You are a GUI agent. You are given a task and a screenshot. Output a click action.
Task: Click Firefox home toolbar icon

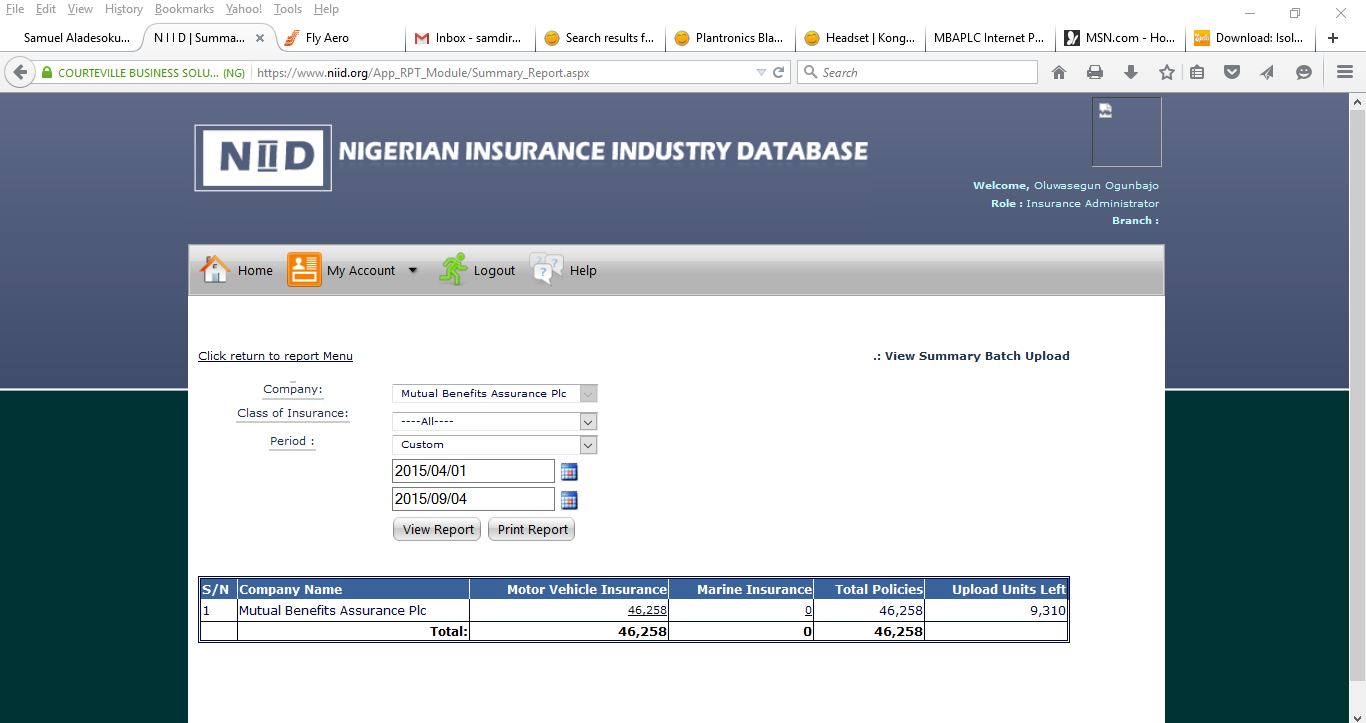[x=1059, y=72]
